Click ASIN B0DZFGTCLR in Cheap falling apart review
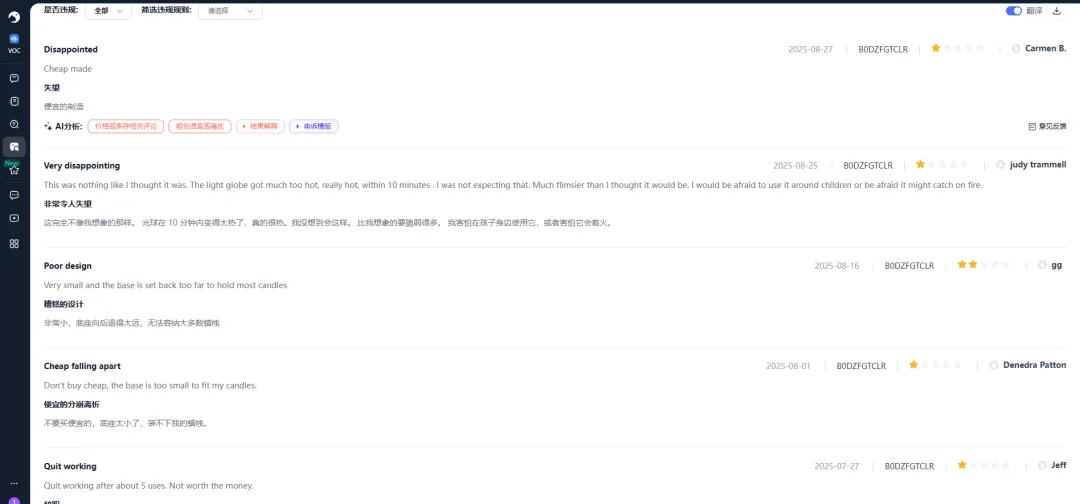The image size is (1080, 504). [x=861, y=366]
